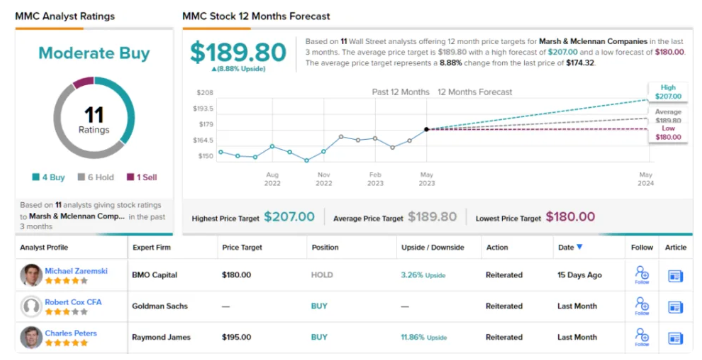
Task: Toggle sort arrow next to Date column
Action: [x=580, y=247]
